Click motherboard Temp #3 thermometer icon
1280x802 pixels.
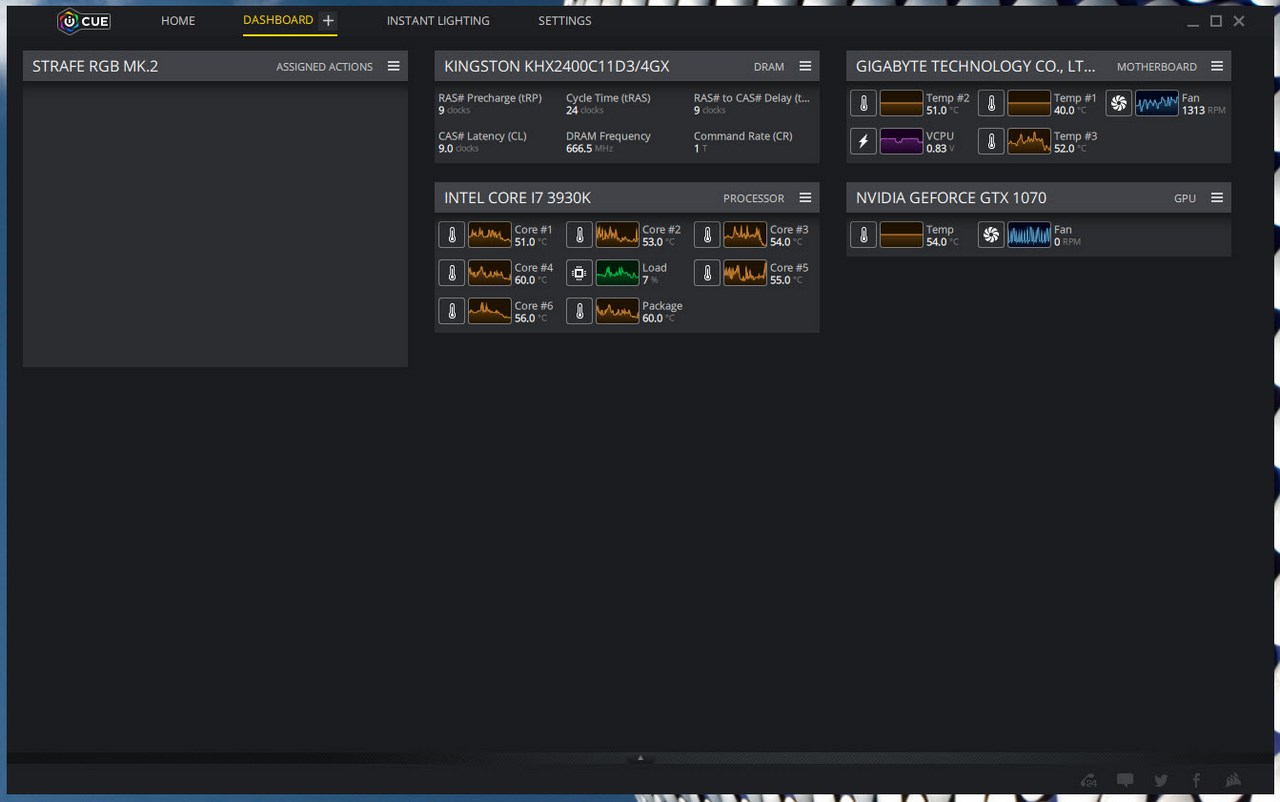click(x=991, y=141)
